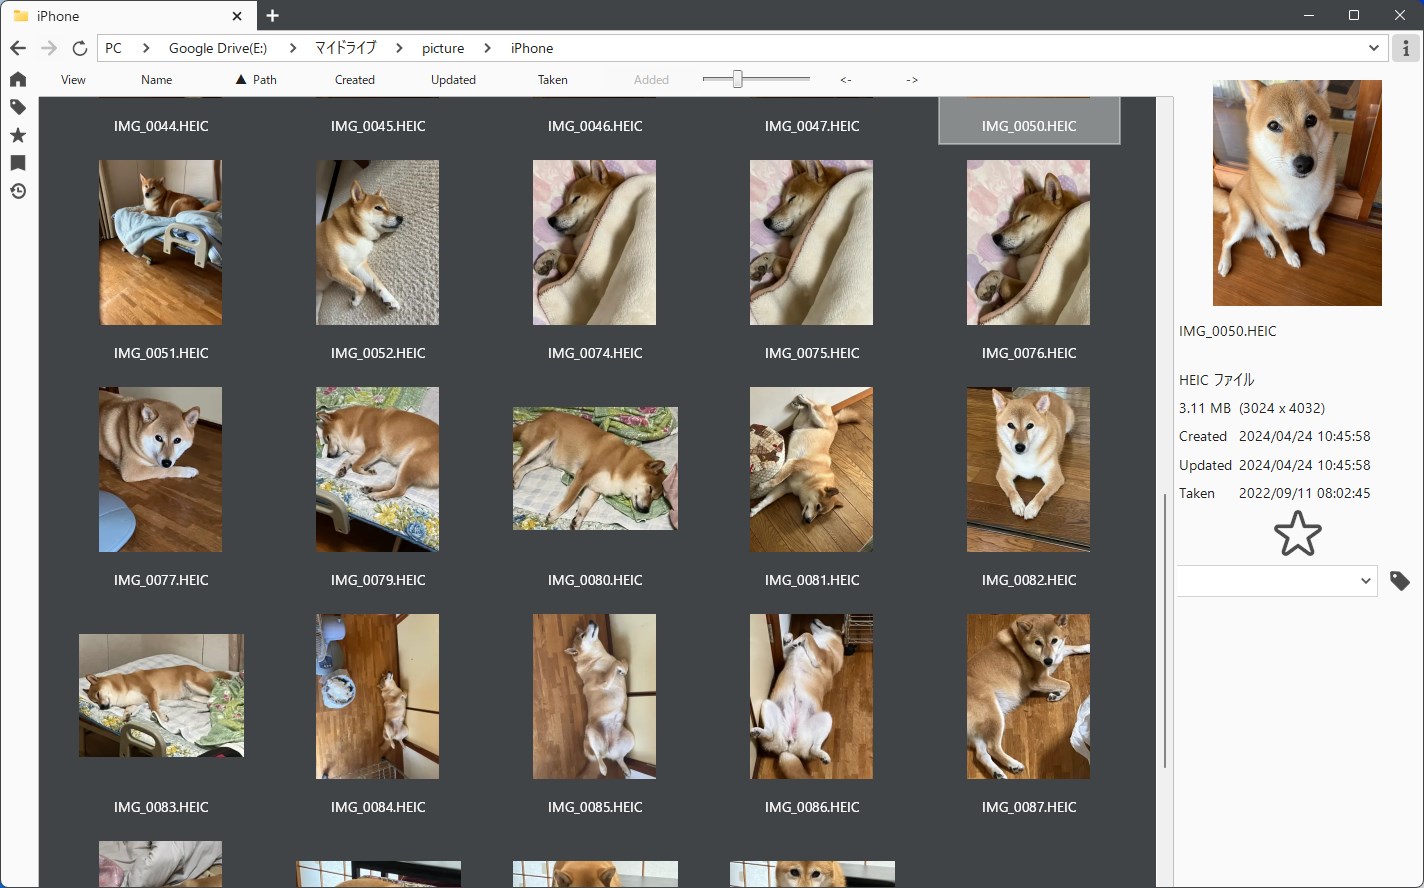Open a new tab with plus button
The width and height of the screenshot is (1424, 888).
pyautogui.click(x=272, y=16)
